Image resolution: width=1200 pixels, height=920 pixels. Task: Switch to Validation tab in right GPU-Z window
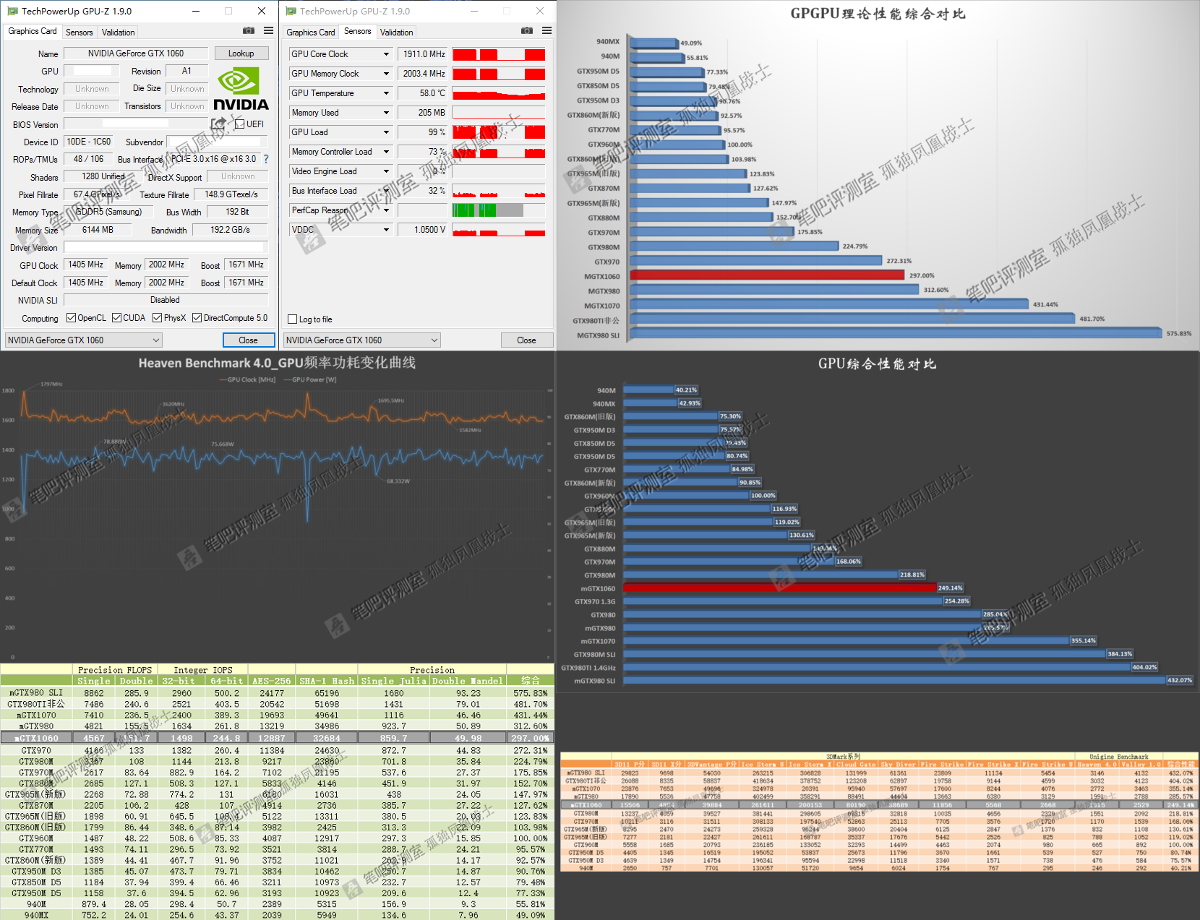click(397, 32)
